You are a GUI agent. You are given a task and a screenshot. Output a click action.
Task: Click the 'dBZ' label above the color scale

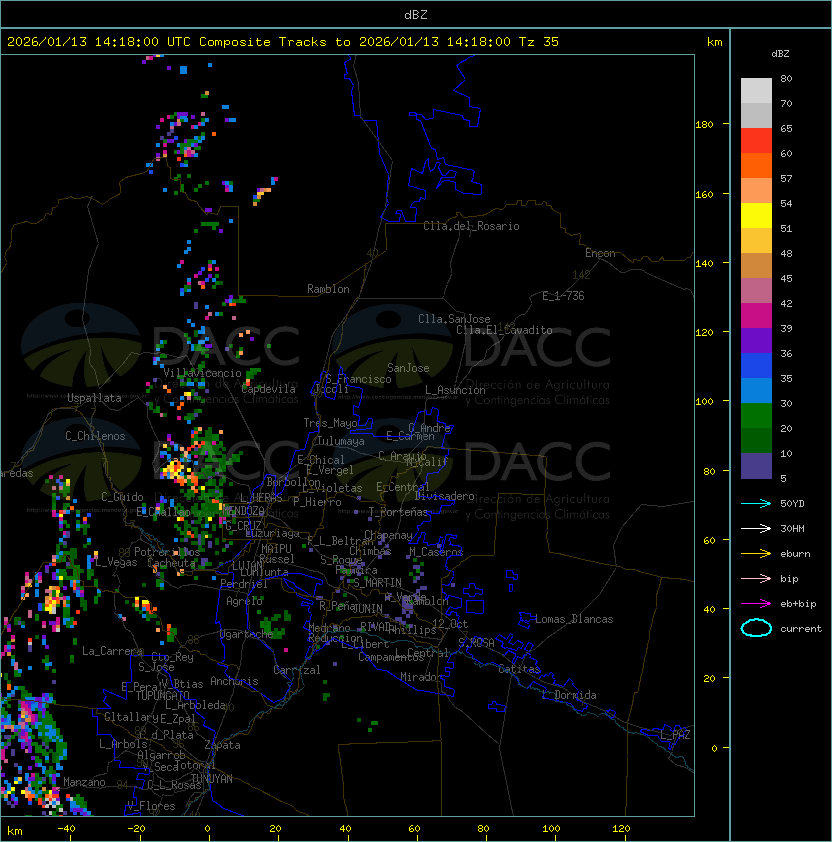[780, 54]
